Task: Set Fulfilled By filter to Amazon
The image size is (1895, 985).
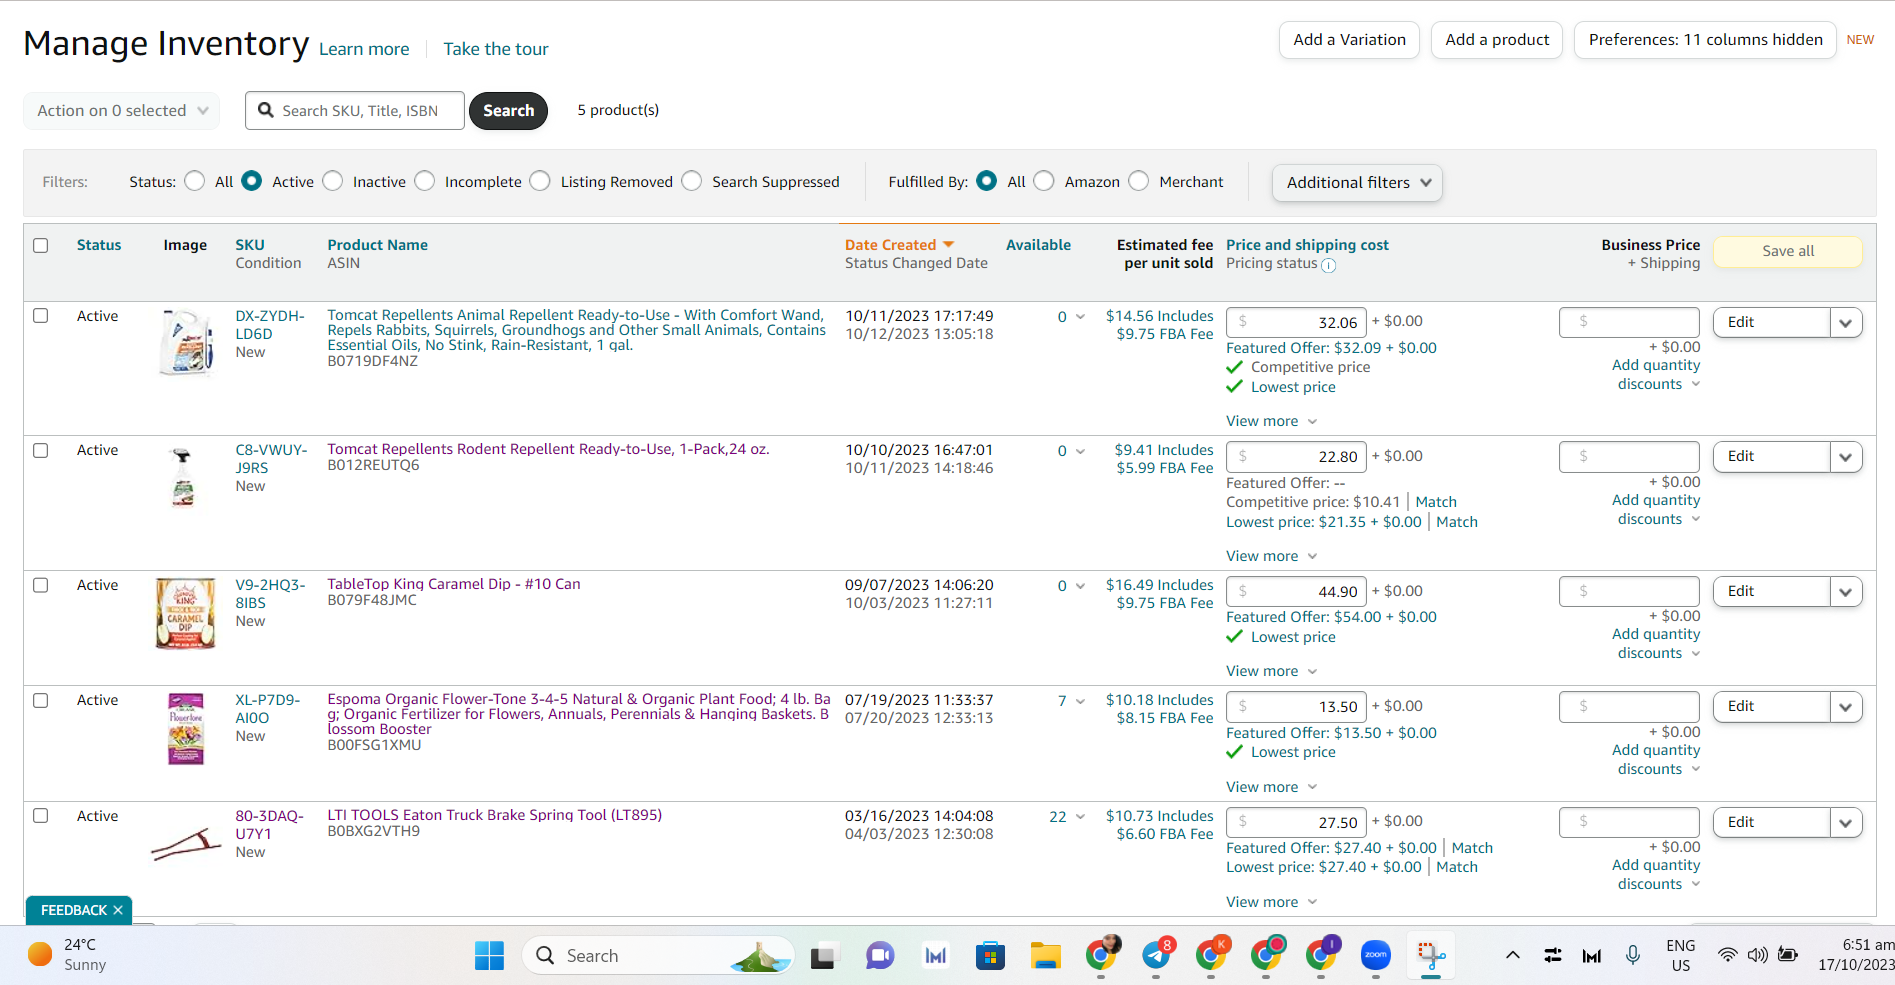Action: pos(1044,181)
